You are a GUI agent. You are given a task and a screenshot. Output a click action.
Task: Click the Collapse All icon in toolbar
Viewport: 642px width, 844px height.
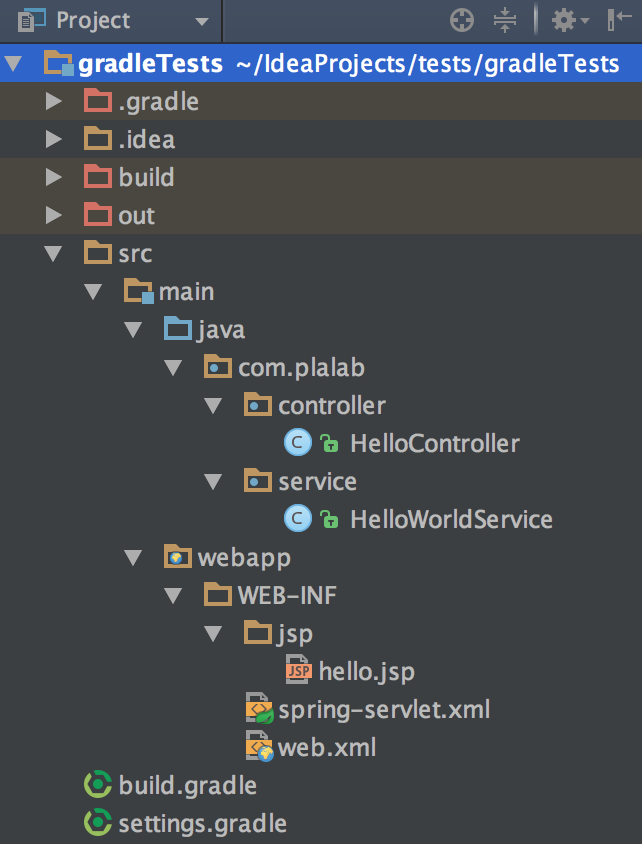[x=505, y=21]
